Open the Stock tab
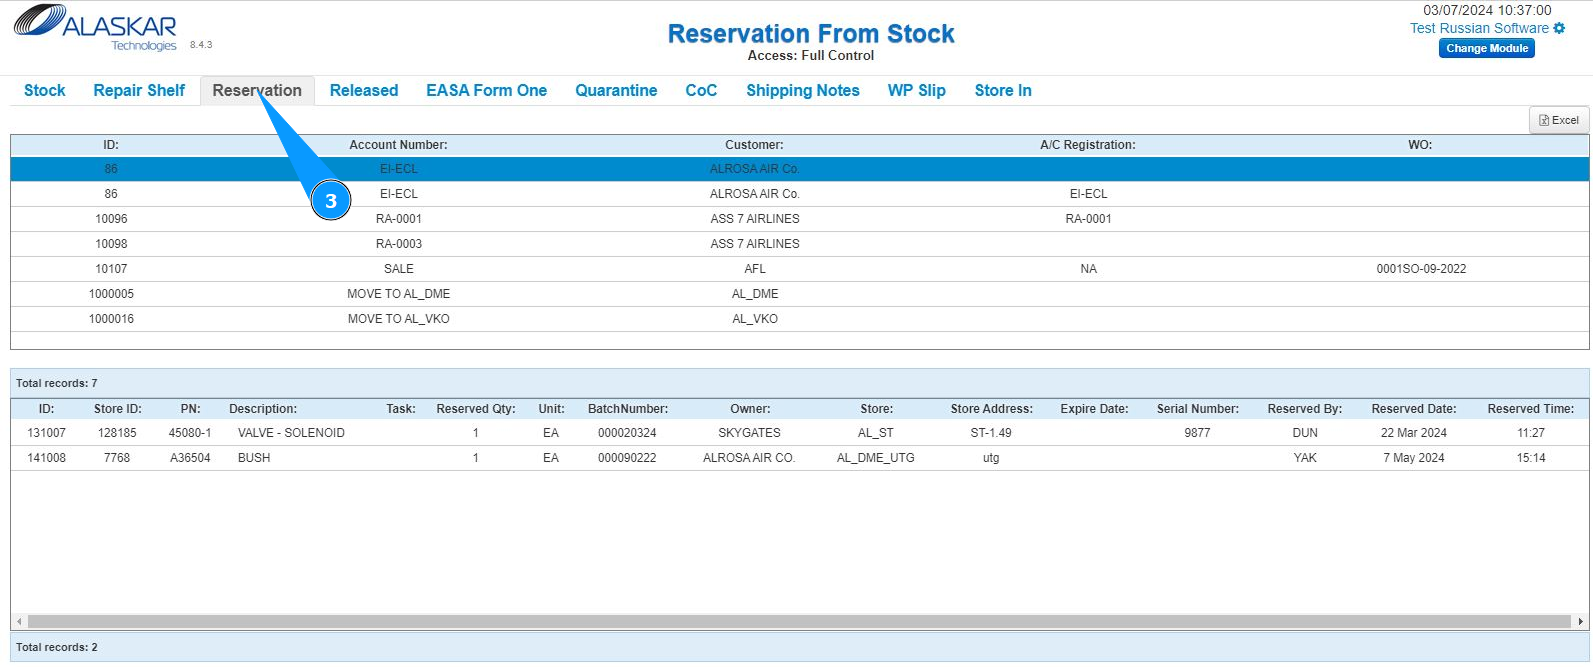The image size is (1593, 667). coord(44,90)
